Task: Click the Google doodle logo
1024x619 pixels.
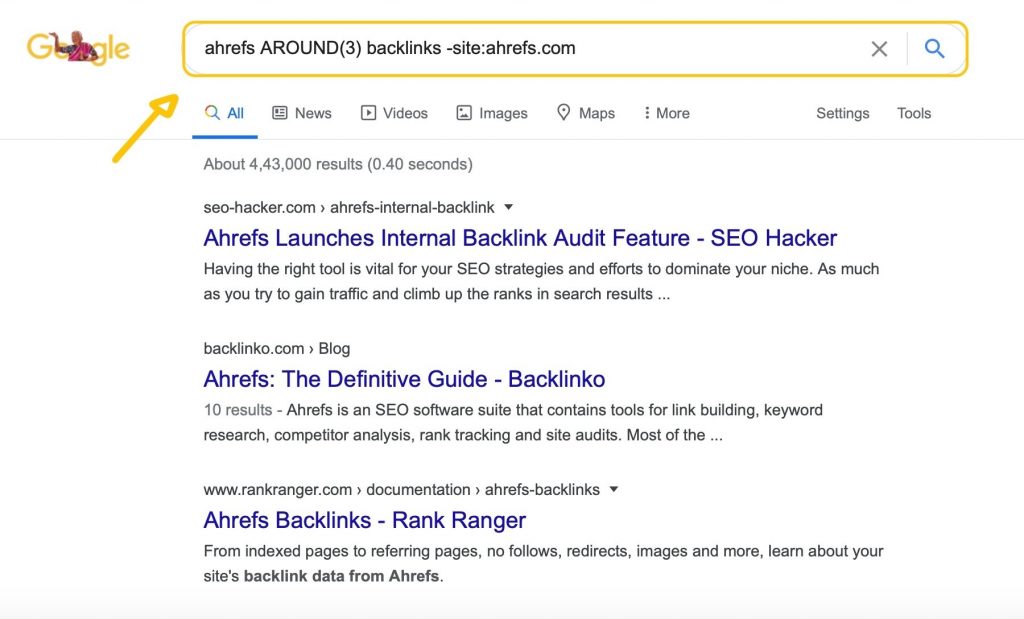Action: 78,48
